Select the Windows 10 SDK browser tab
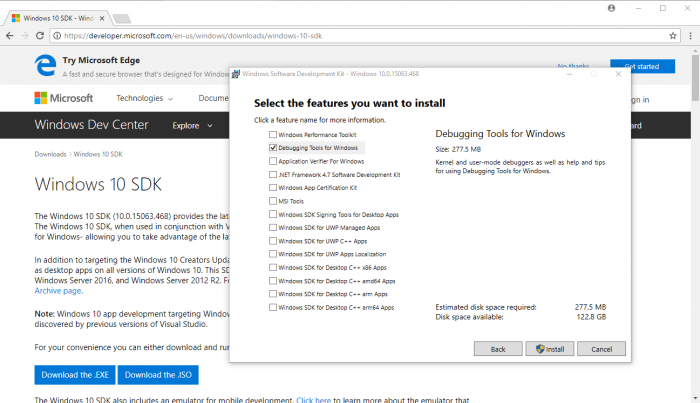 pos(58,18)
